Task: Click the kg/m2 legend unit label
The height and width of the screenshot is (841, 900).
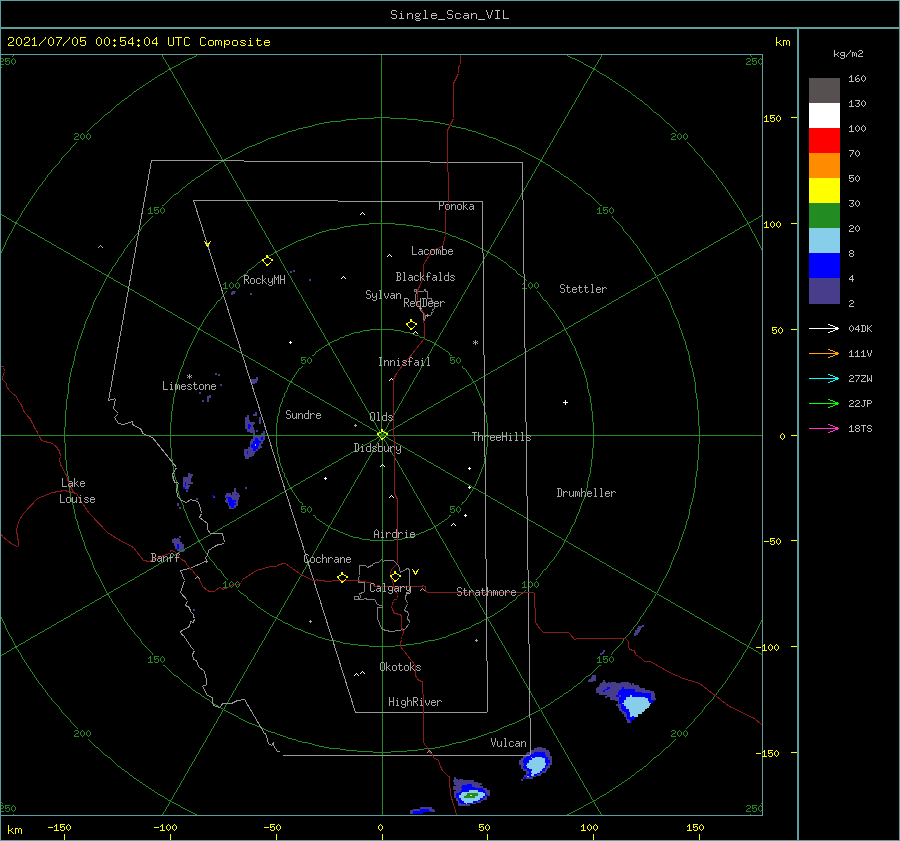Action: pyautogui.click(x=848, y=54)
